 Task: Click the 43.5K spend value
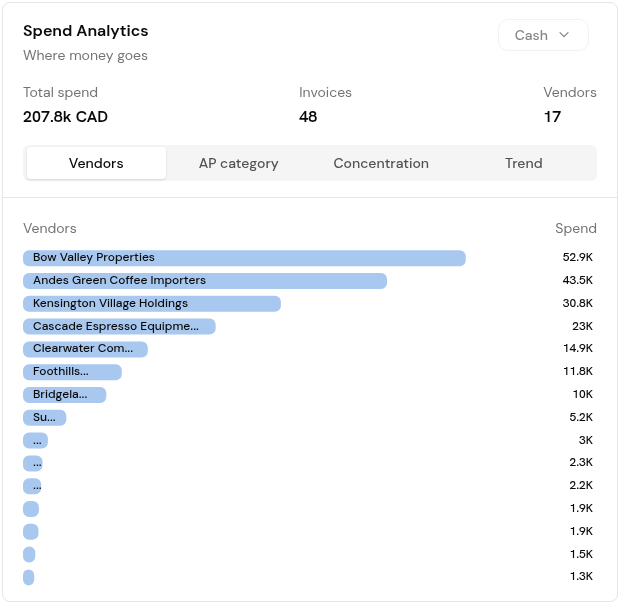[577, 280]
